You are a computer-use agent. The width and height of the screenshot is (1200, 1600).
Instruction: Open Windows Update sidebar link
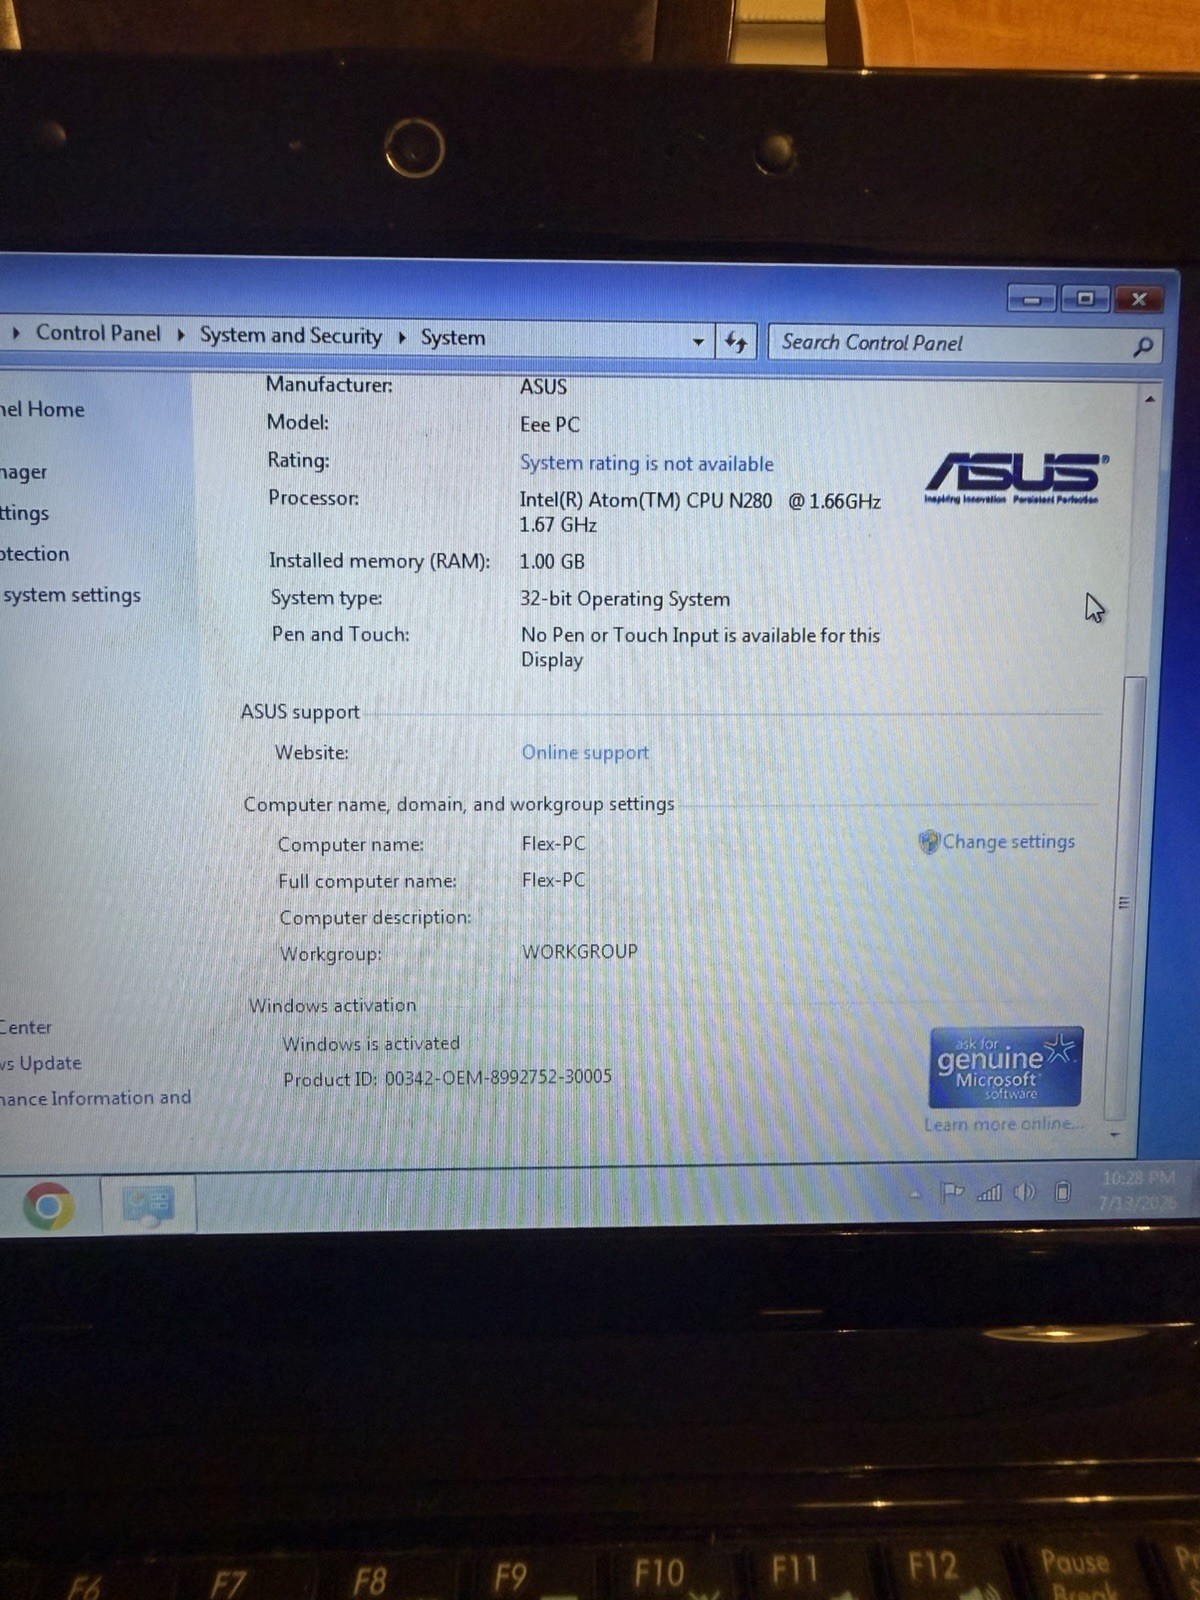click(40, 1063)
